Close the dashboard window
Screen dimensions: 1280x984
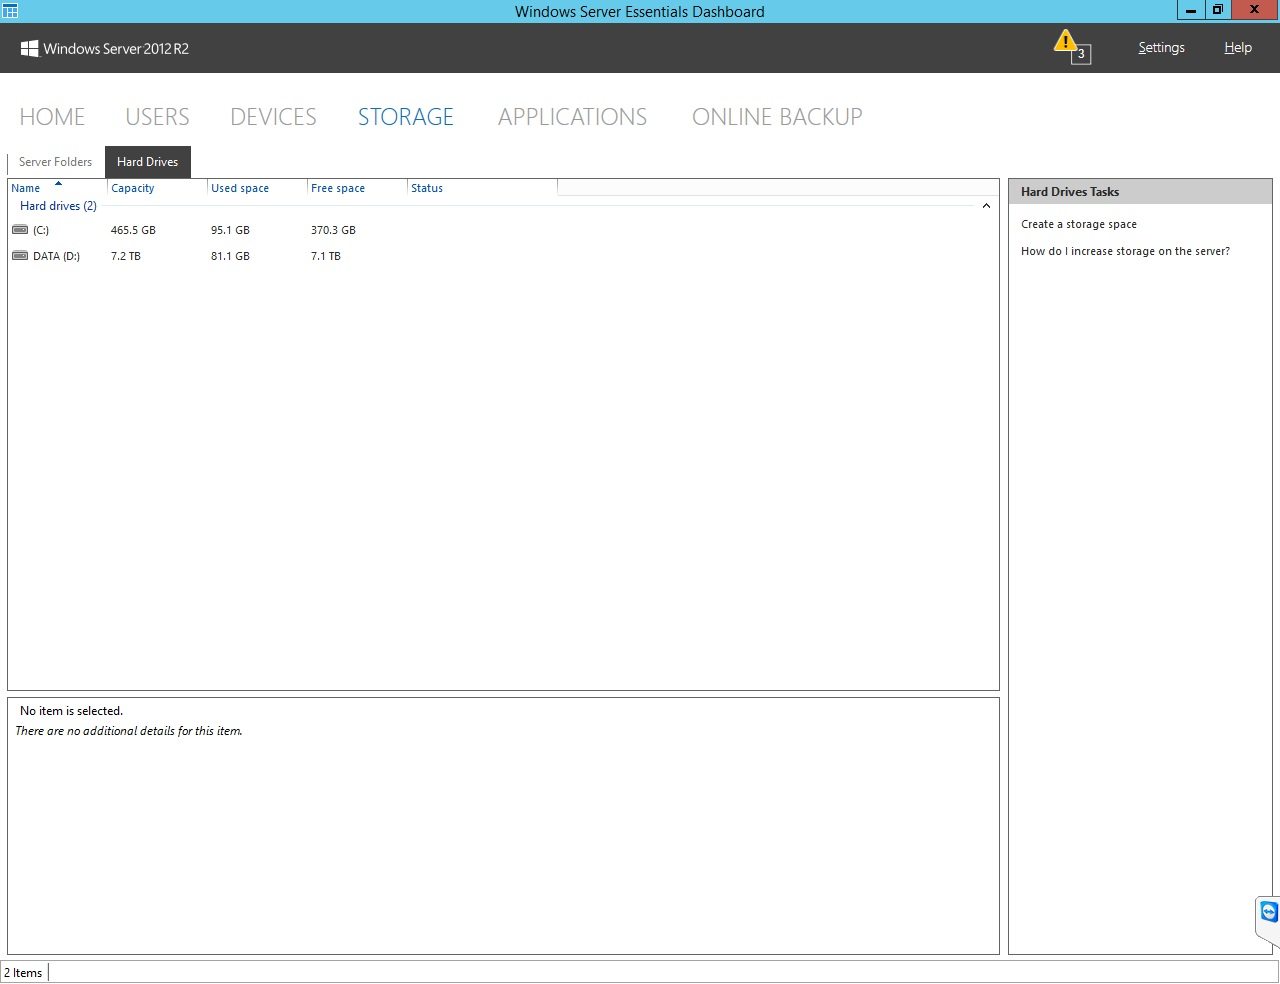click(x=1254, y=10)
